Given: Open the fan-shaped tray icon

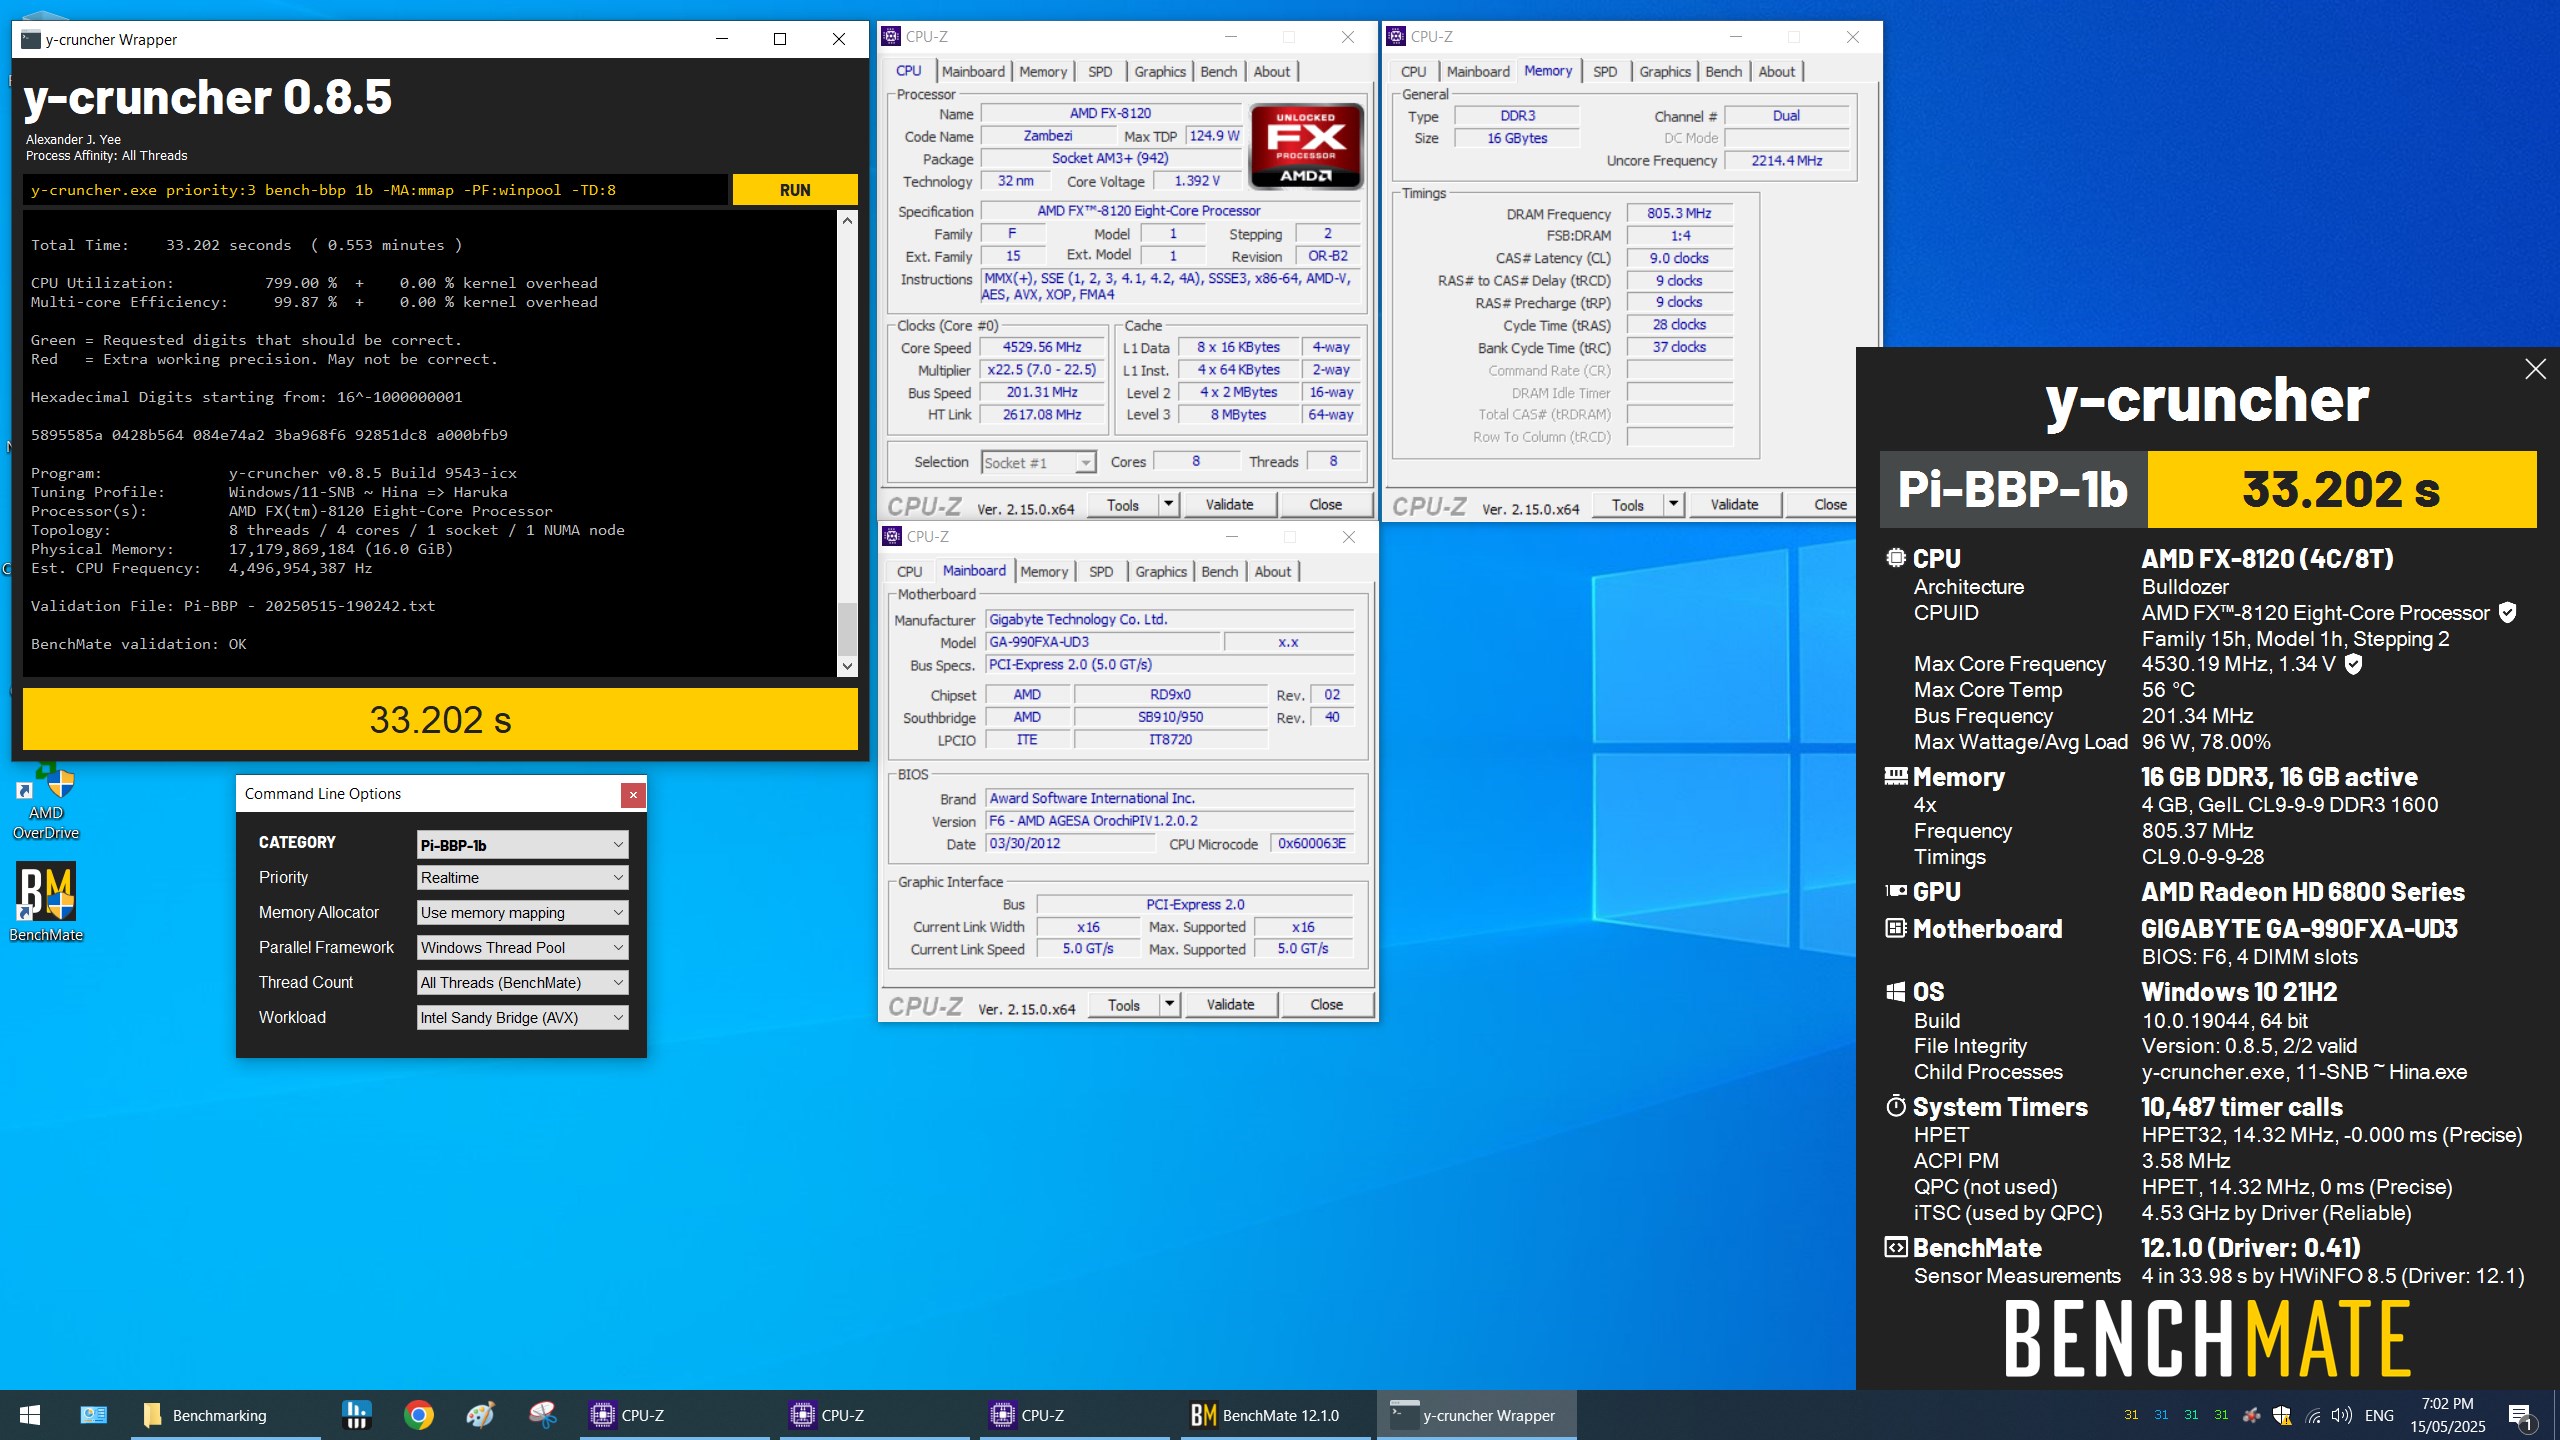Looking at the screenshot, I should 2251,1415.
